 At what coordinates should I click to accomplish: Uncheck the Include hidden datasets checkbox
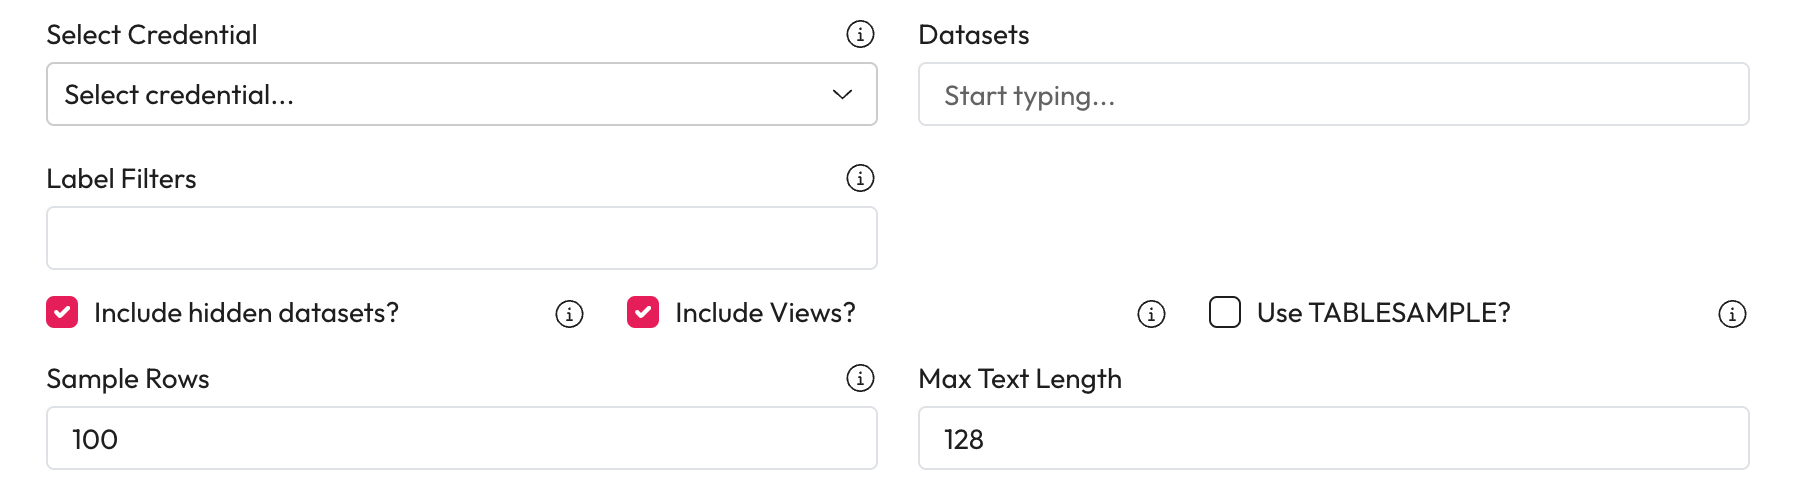tap(62, 312)
